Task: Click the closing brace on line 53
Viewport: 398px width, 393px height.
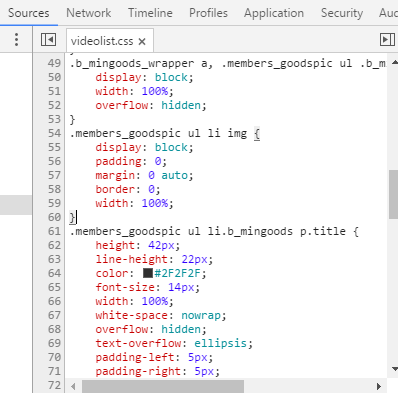Action: click(x=72, y=119)
